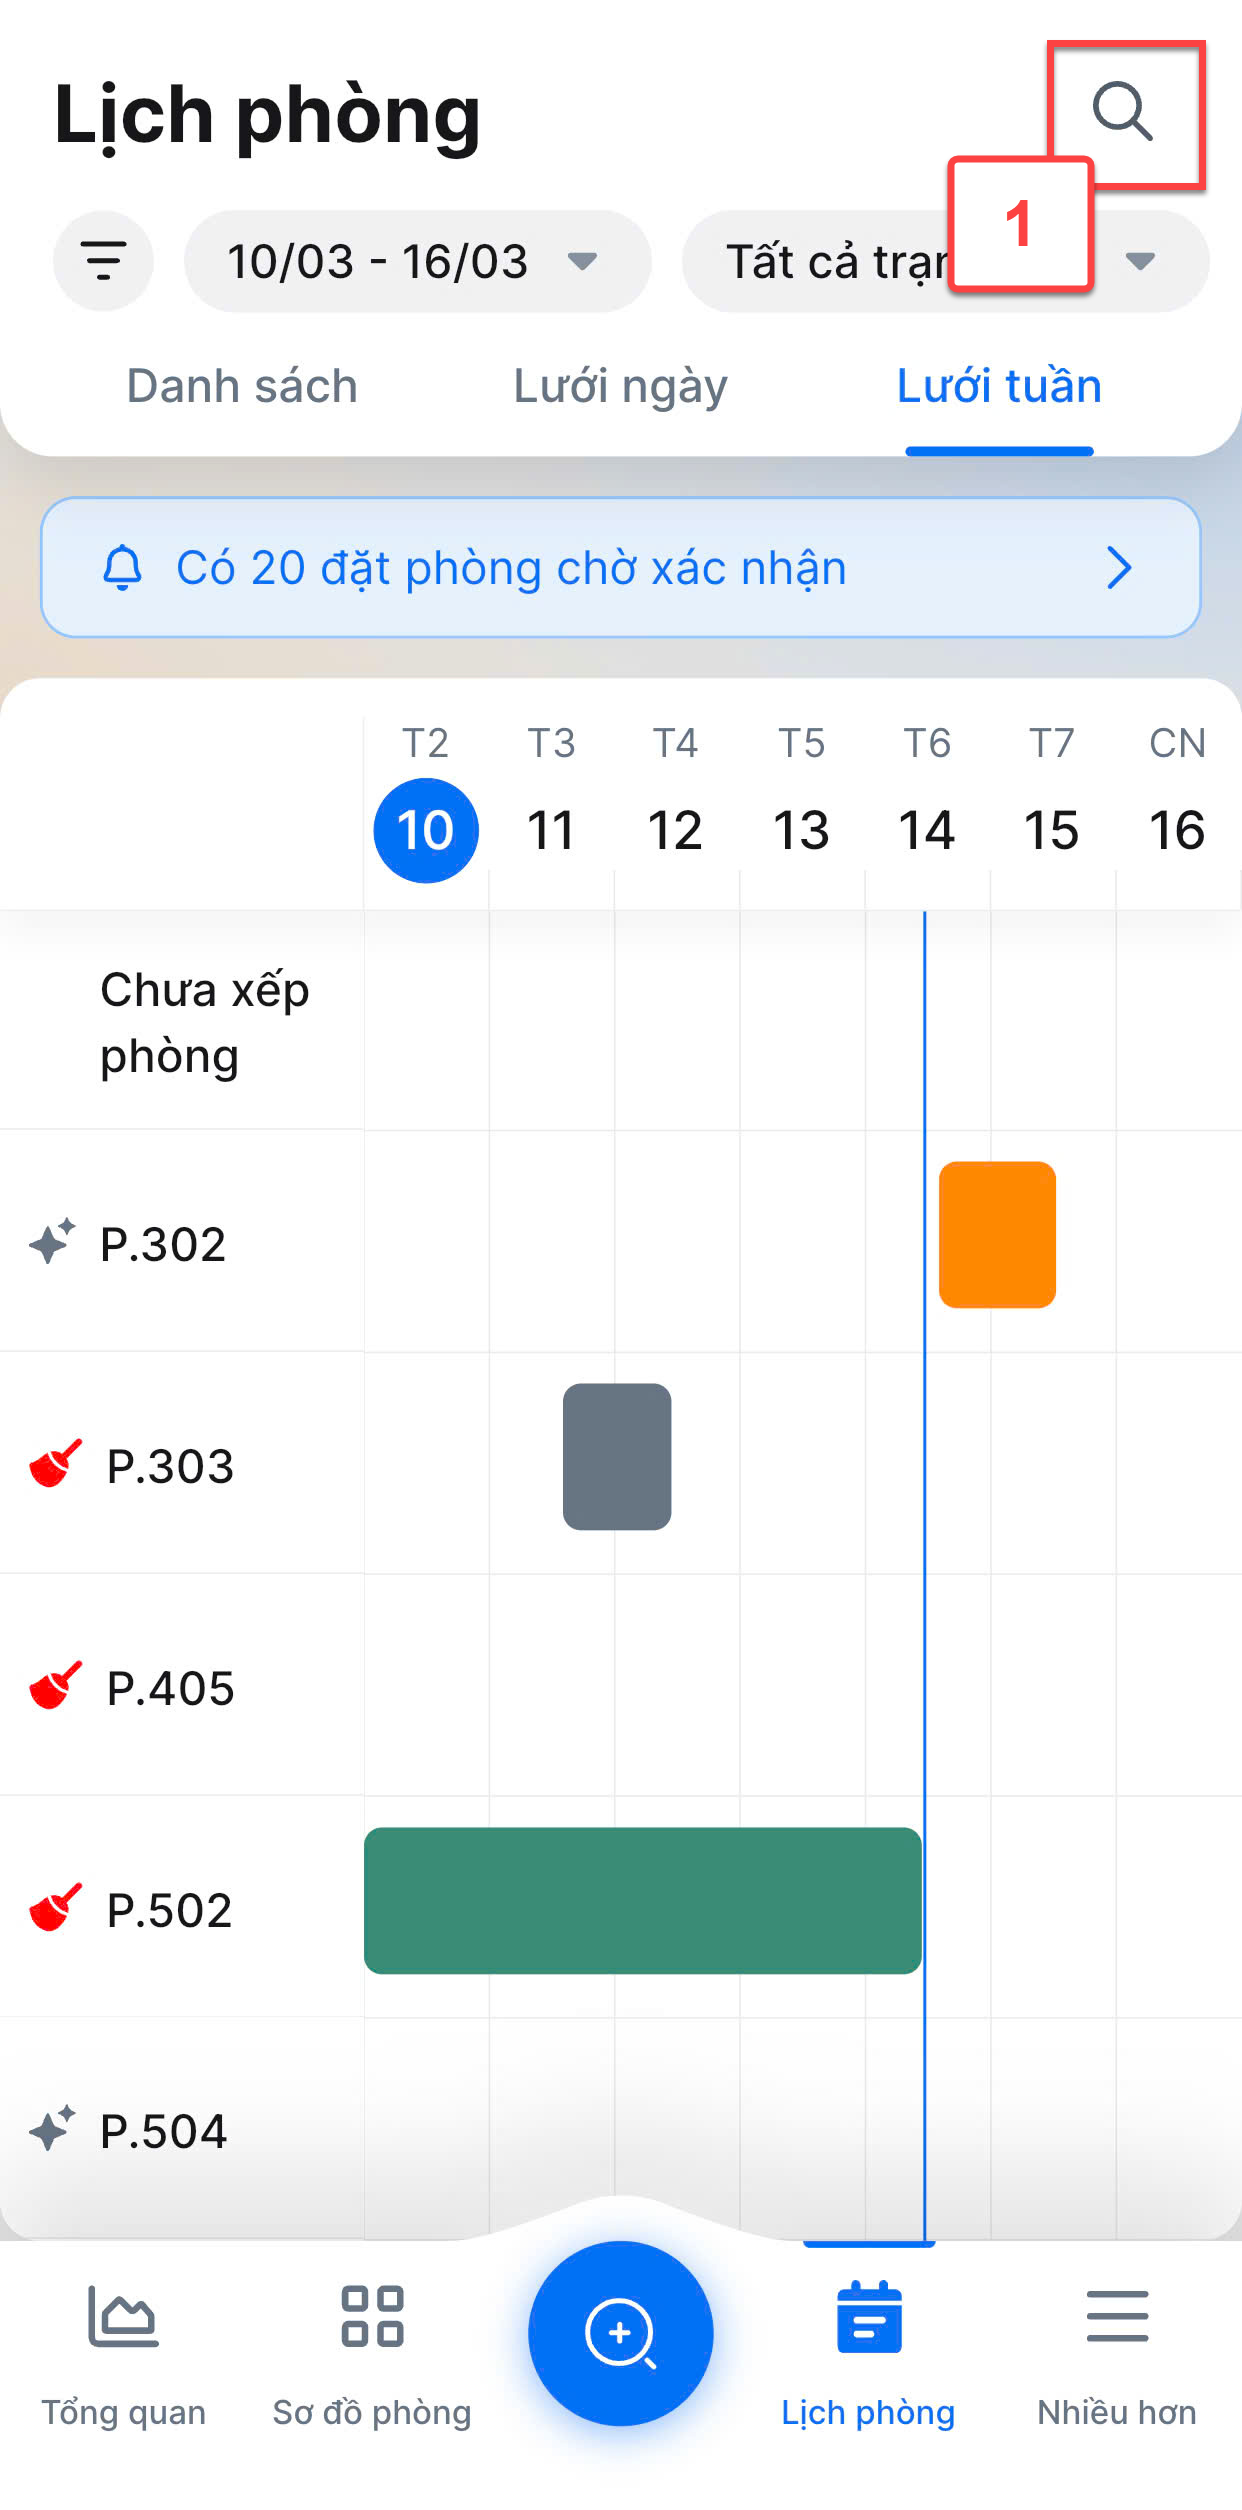
Task: Expand the 10/03 - 16/03 date range dropdown
Action: 417,261
